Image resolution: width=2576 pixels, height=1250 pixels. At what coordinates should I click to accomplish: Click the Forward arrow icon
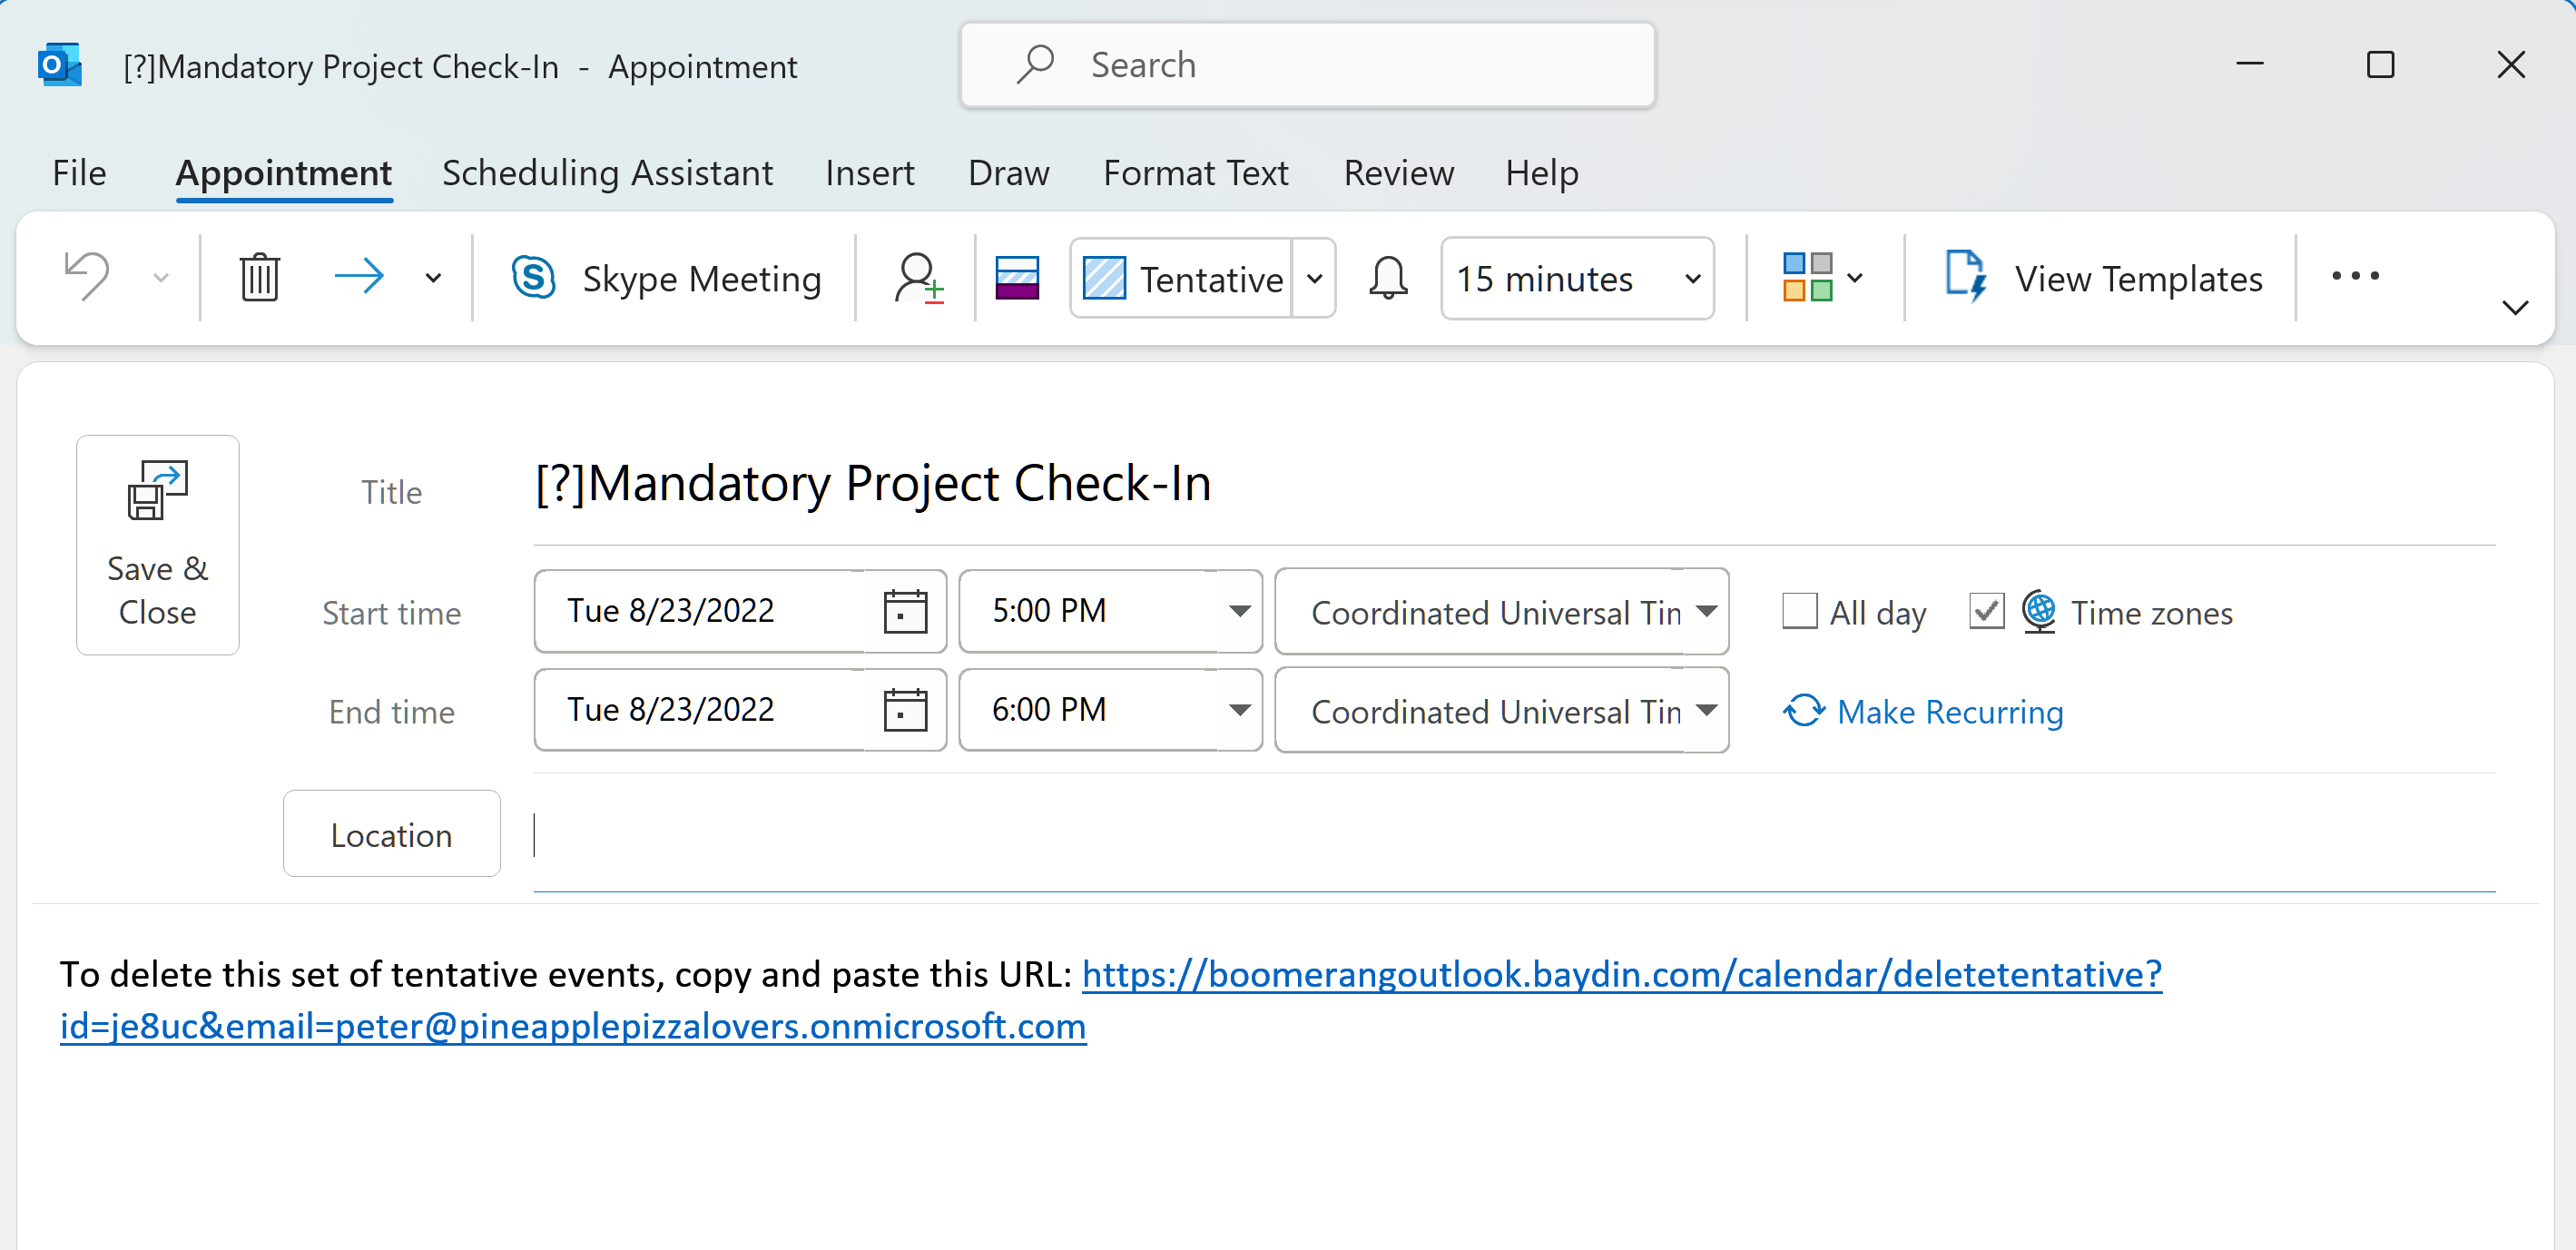pyautogui.click(x=359, y=277)
